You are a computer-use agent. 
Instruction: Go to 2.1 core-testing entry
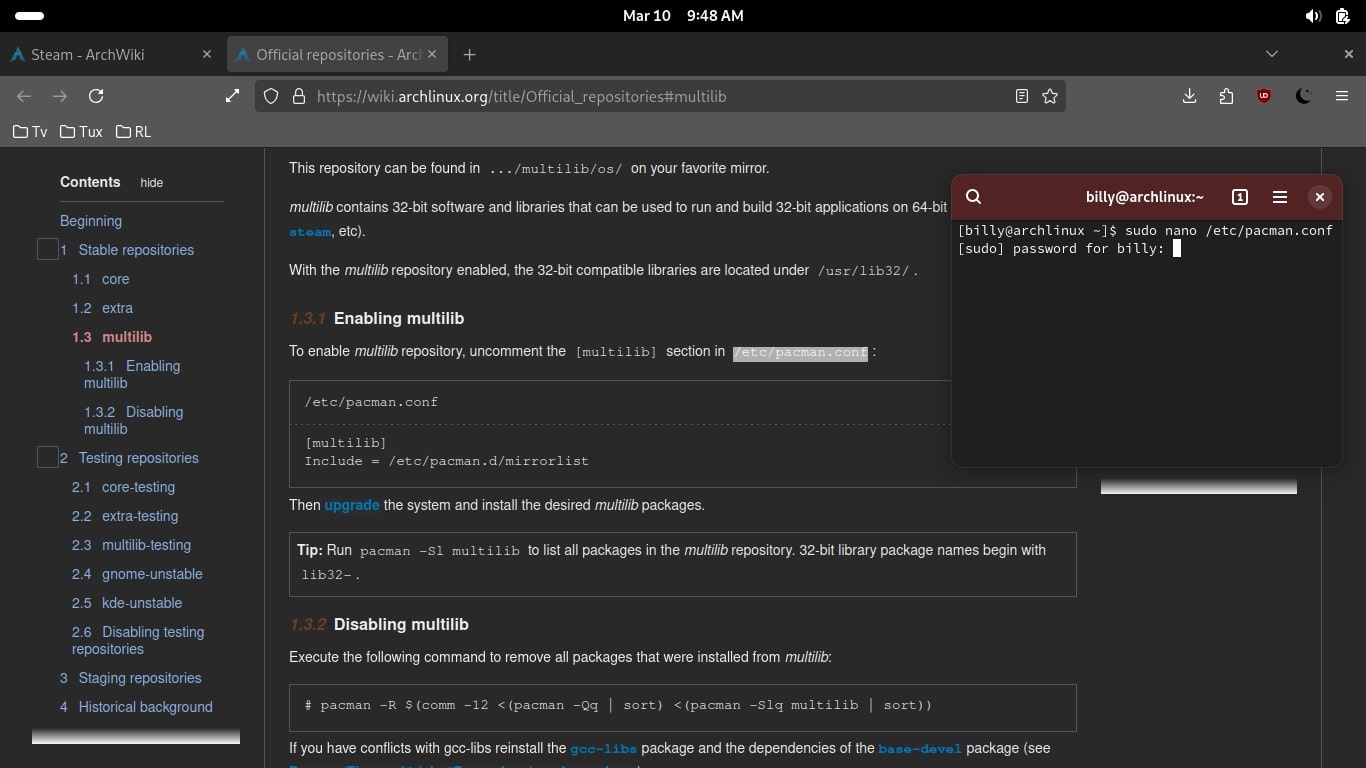[123, 487]
